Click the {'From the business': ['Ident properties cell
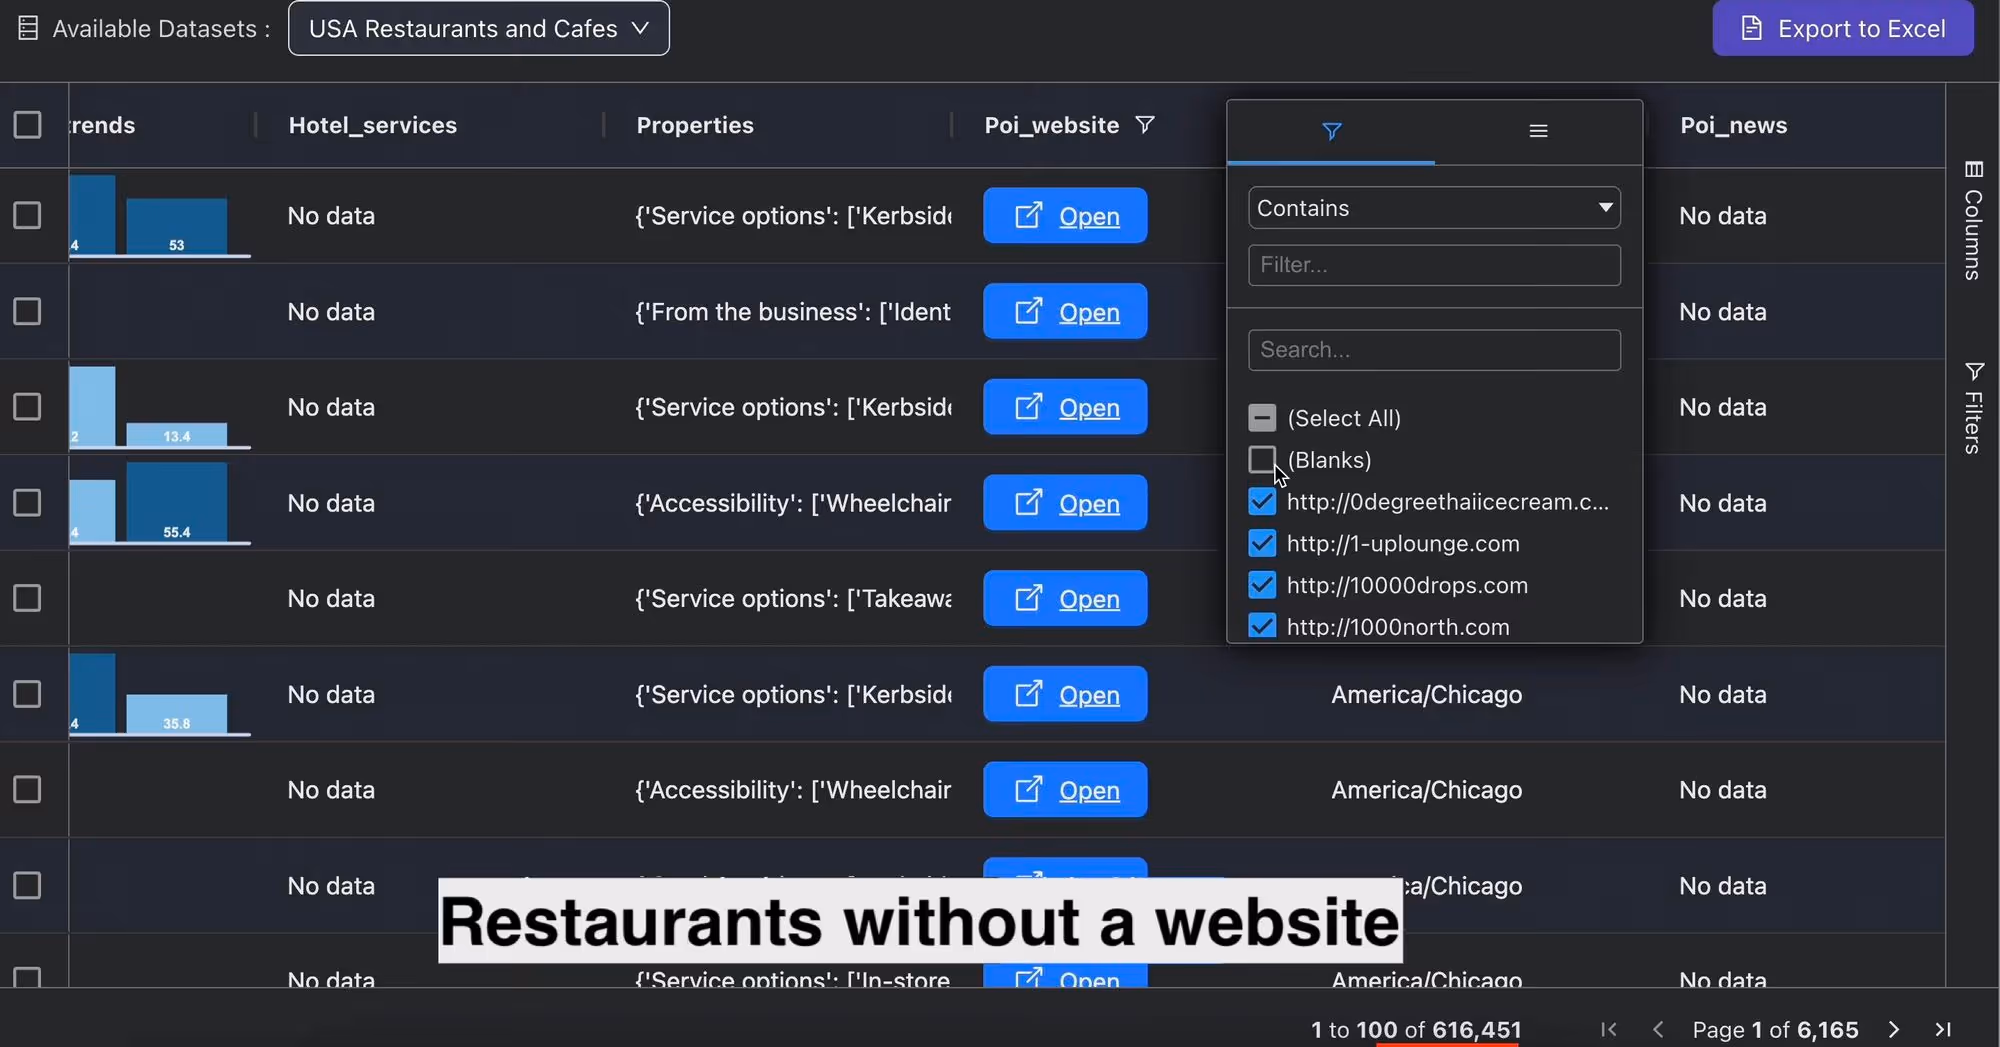Viewport: 2000px width, 1047px height. pyautogui.click(x=793, y=312)
